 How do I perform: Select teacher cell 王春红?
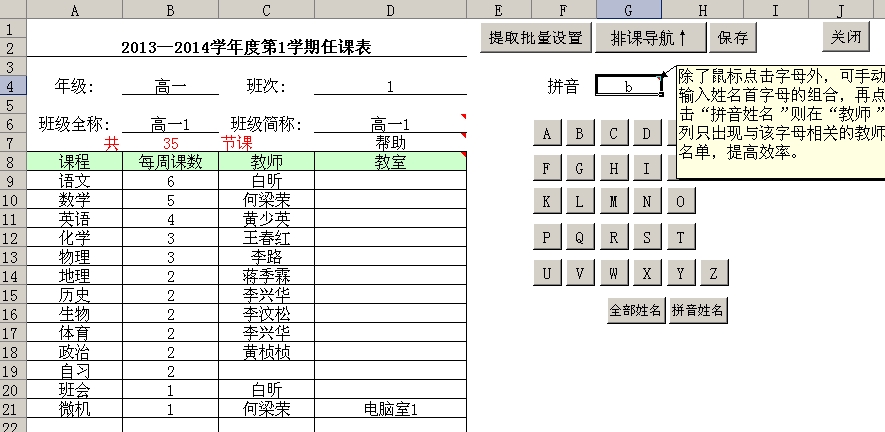click(x=266, y=238)
